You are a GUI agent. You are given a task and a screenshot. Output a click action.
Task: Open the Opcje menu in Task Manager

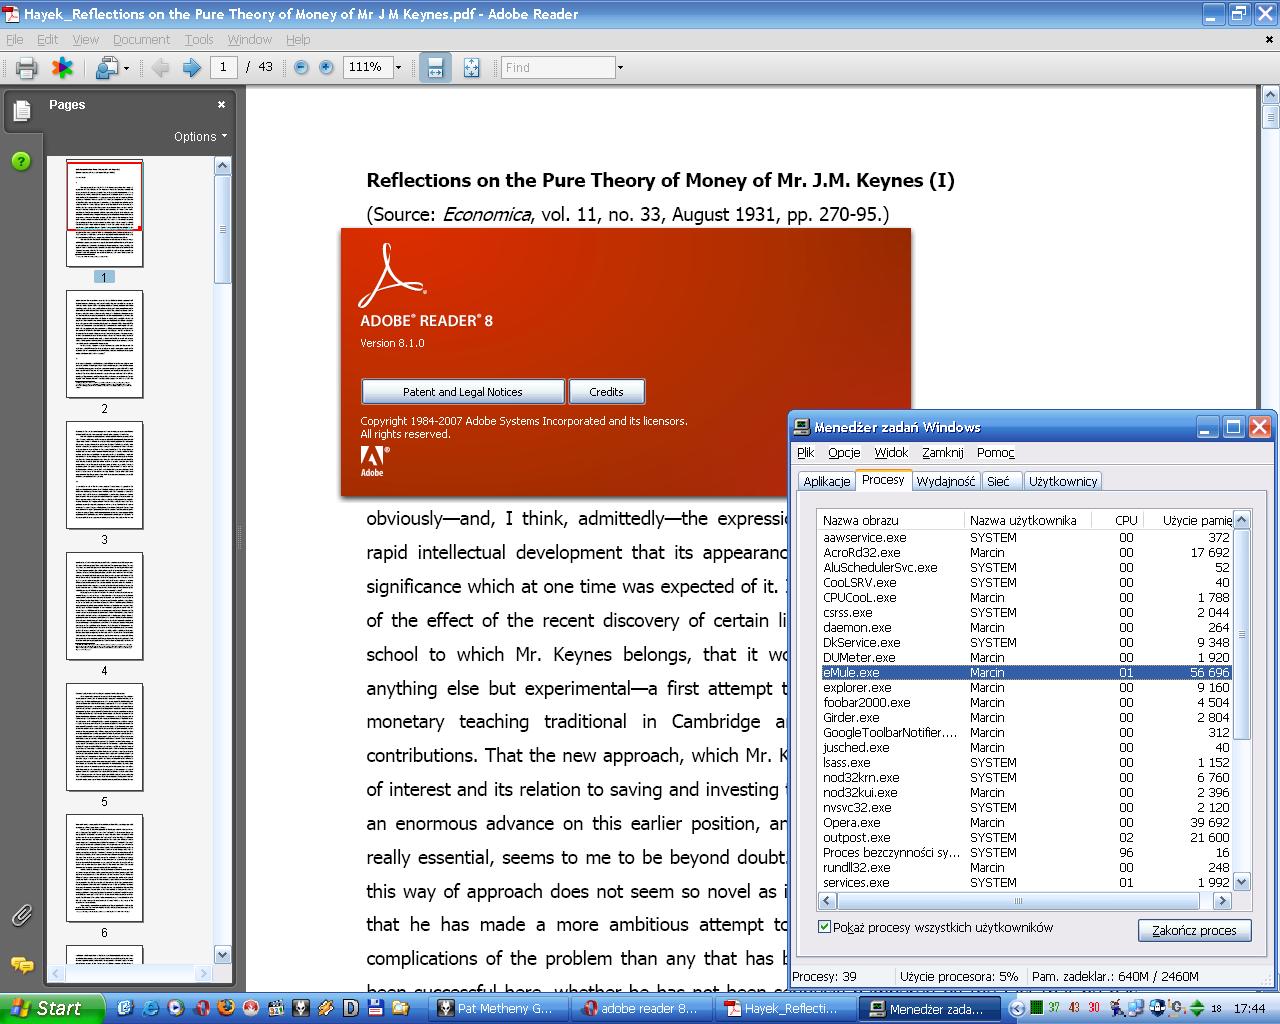(x=844, y=453)
